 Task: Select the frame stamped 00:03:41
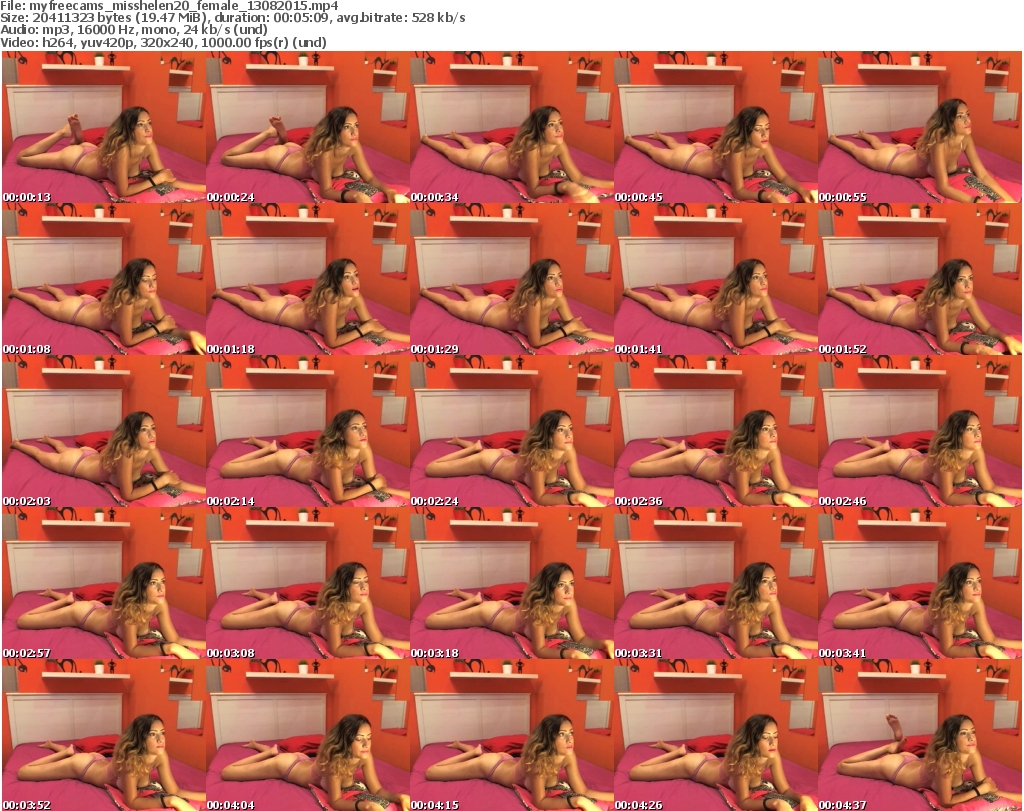coord(920,583)
